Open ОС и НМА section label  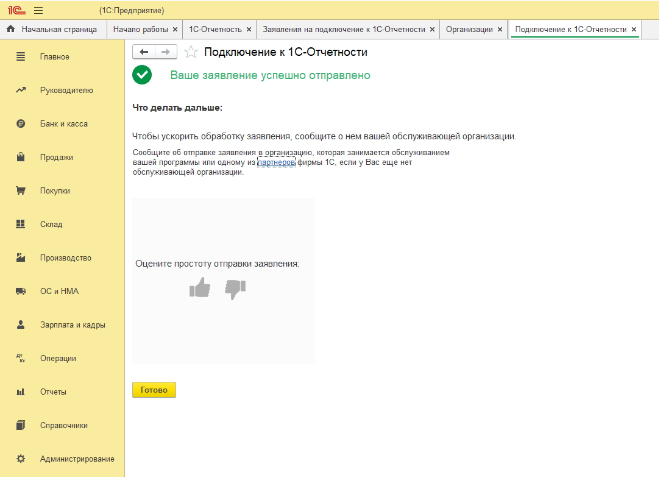[x=59, y=291]
